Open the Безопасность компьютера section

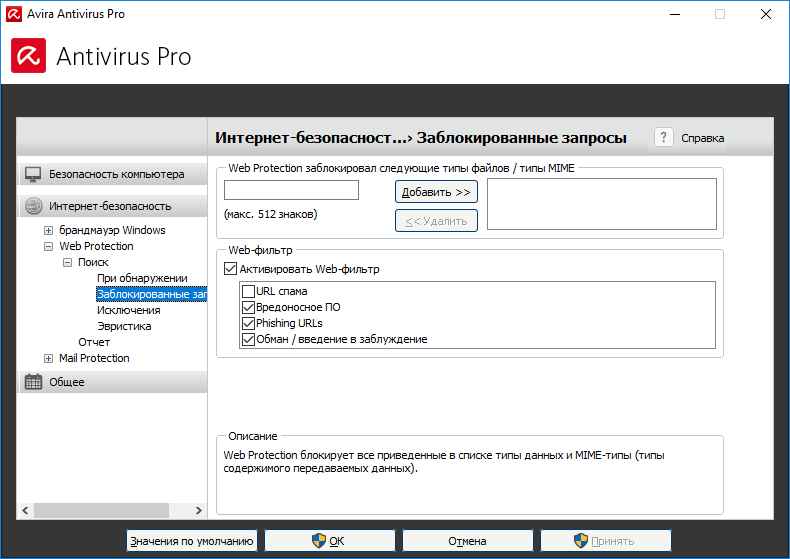[112, 174]
